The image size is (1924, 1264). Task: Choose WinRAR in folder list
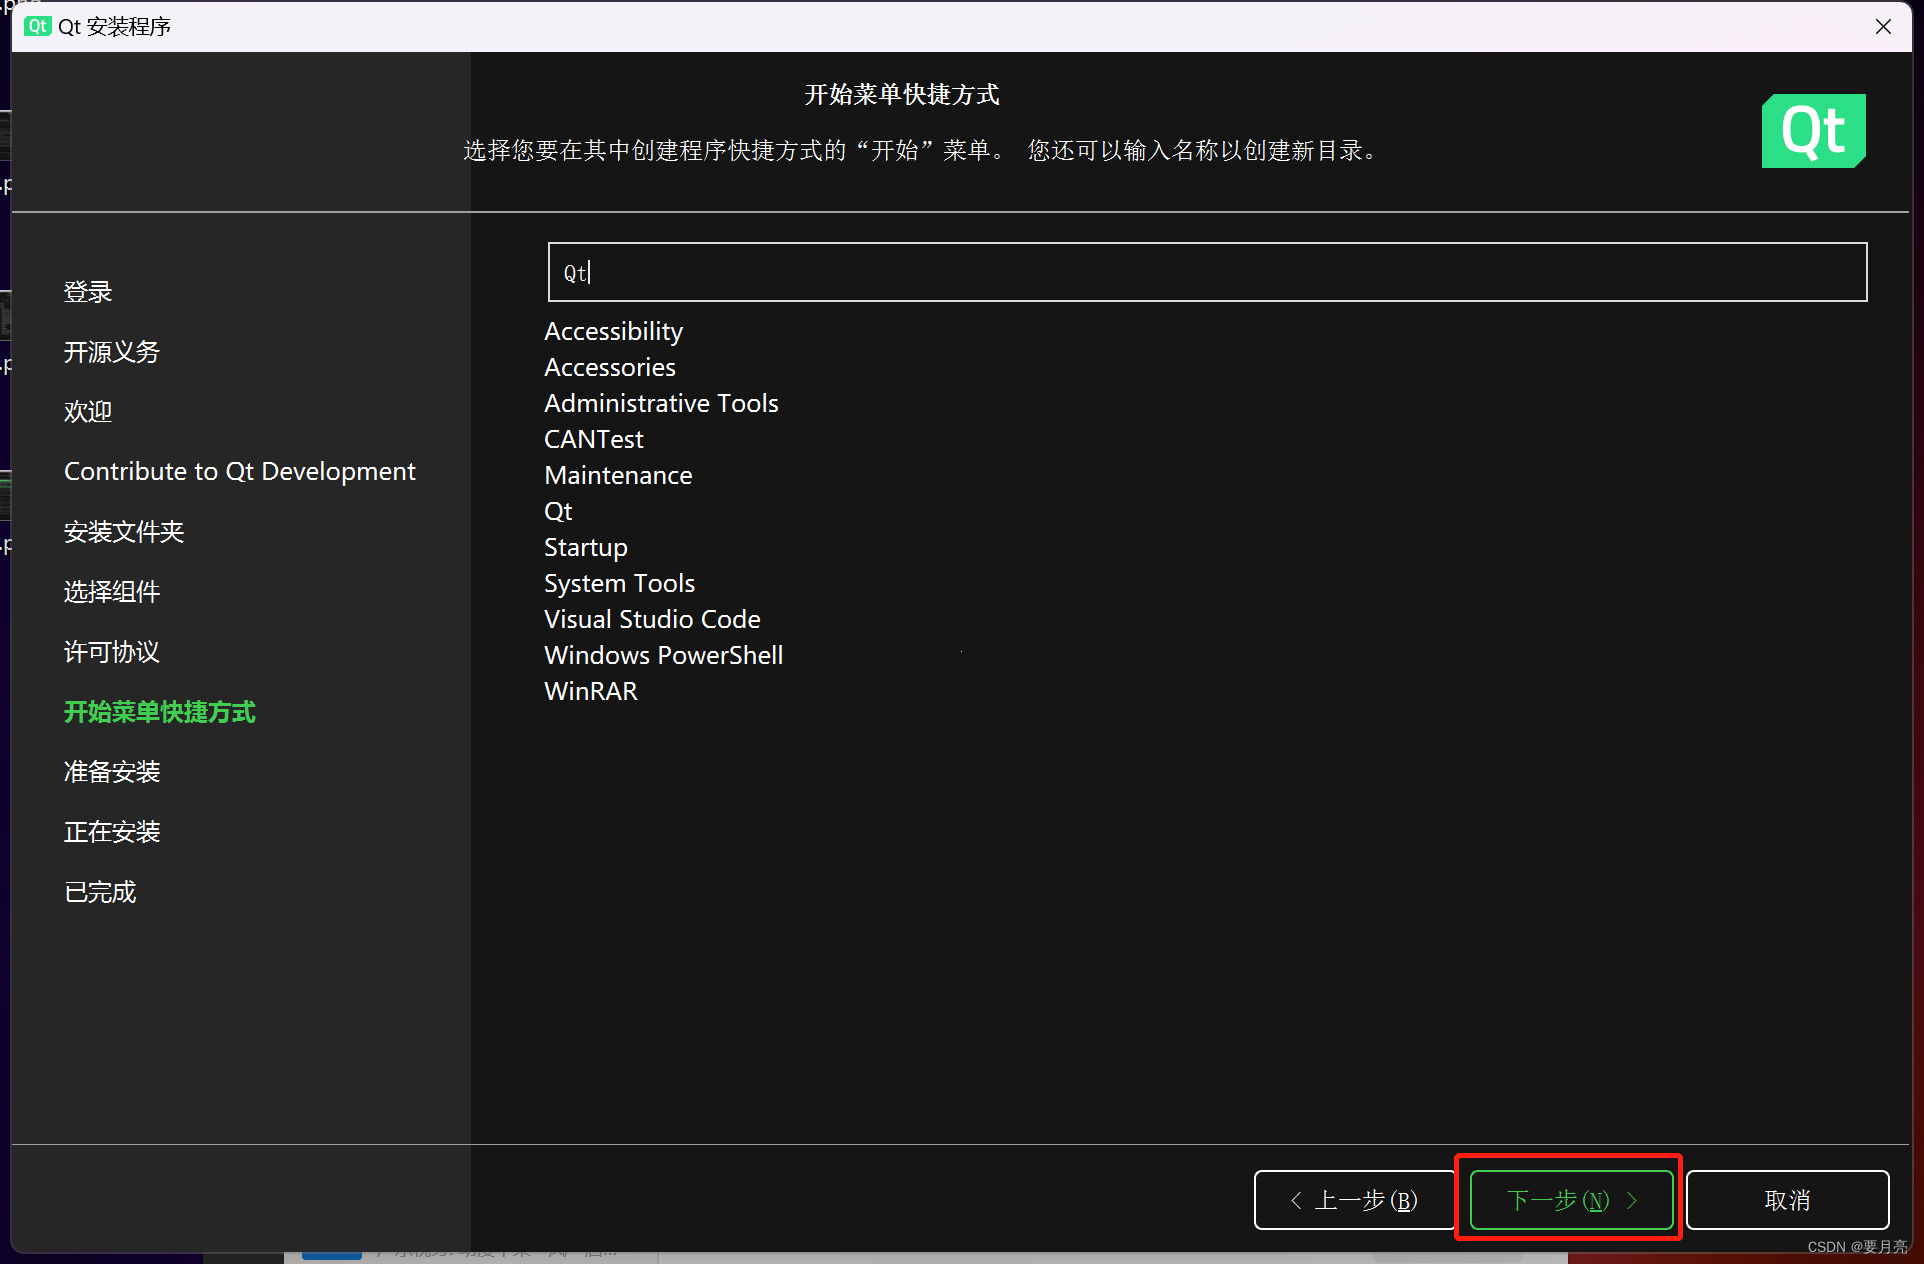591,691
